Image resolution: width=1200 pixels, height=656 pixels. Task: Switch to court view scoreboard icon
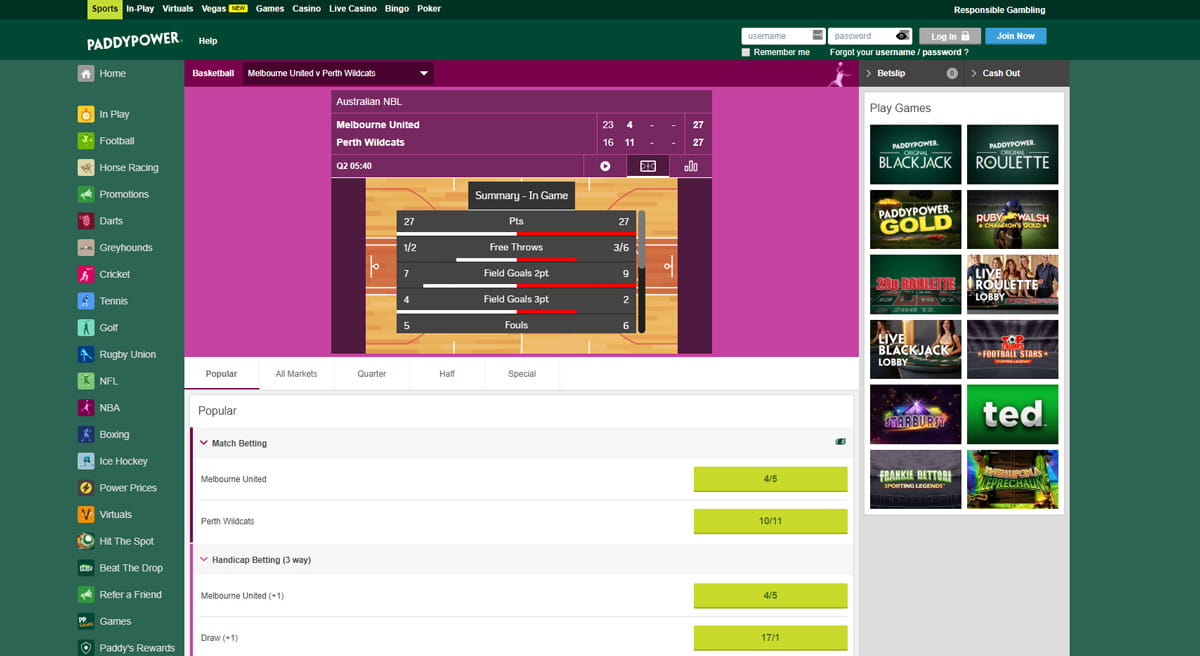(648, 166)
